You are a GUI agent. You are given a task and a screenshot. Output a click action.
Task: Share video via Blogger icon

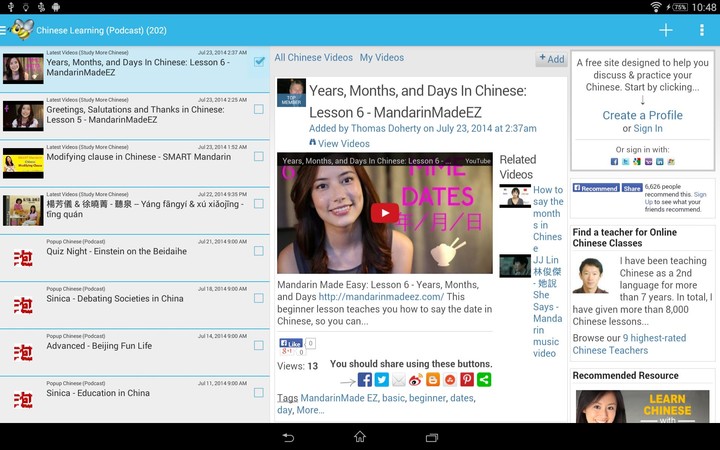[x=433, y=380]
